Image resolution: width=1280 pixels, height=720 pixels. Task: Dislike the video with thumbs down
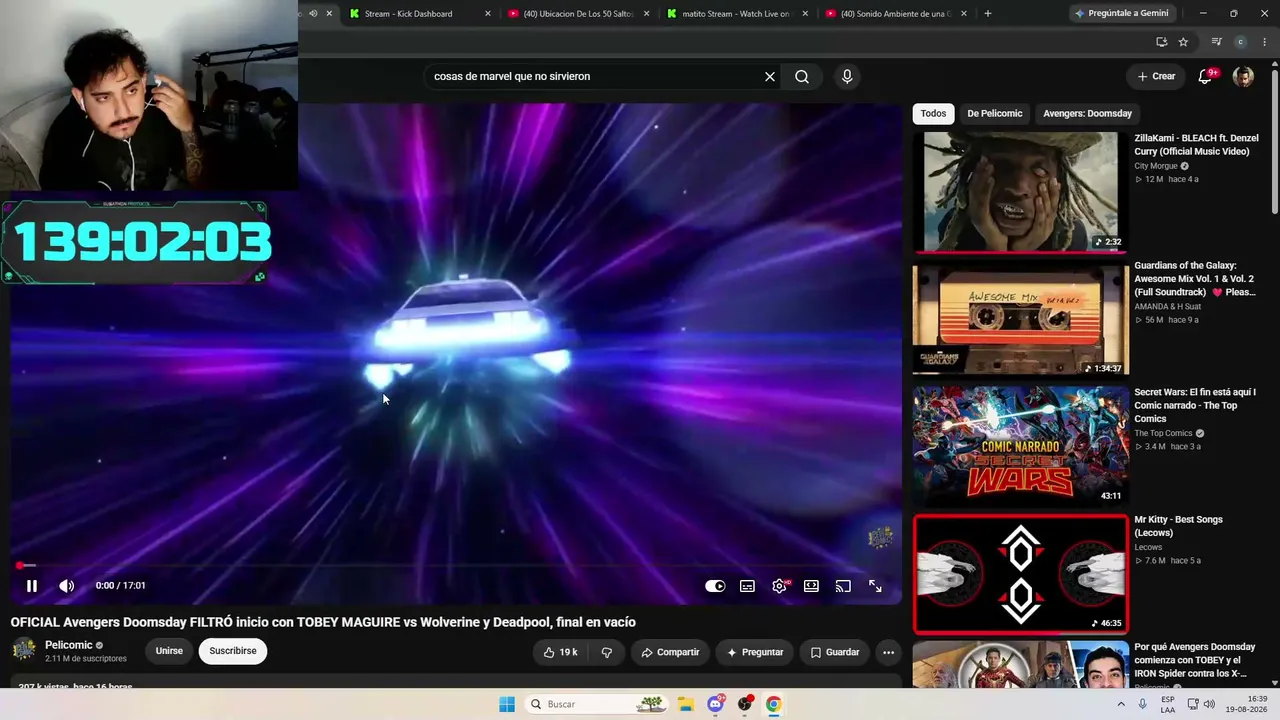(x=607, y=652)
